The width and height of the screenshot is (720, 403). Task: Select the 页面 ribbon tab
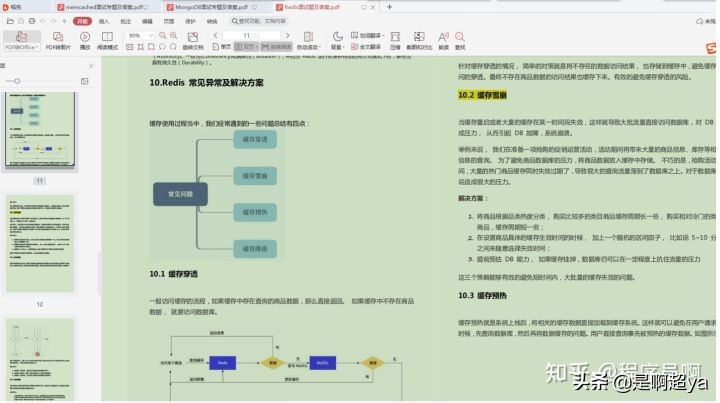[x=169, y=21]
